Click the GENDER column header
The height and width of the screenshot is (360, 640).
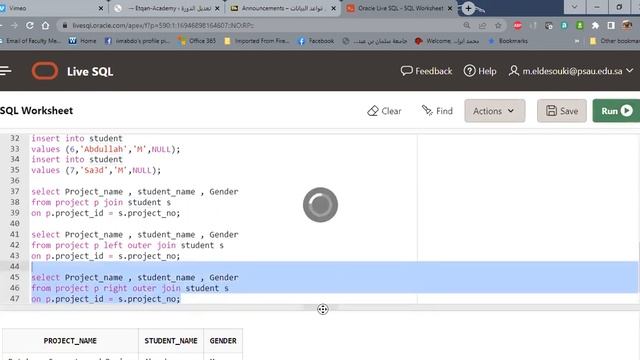pos(223,340)
